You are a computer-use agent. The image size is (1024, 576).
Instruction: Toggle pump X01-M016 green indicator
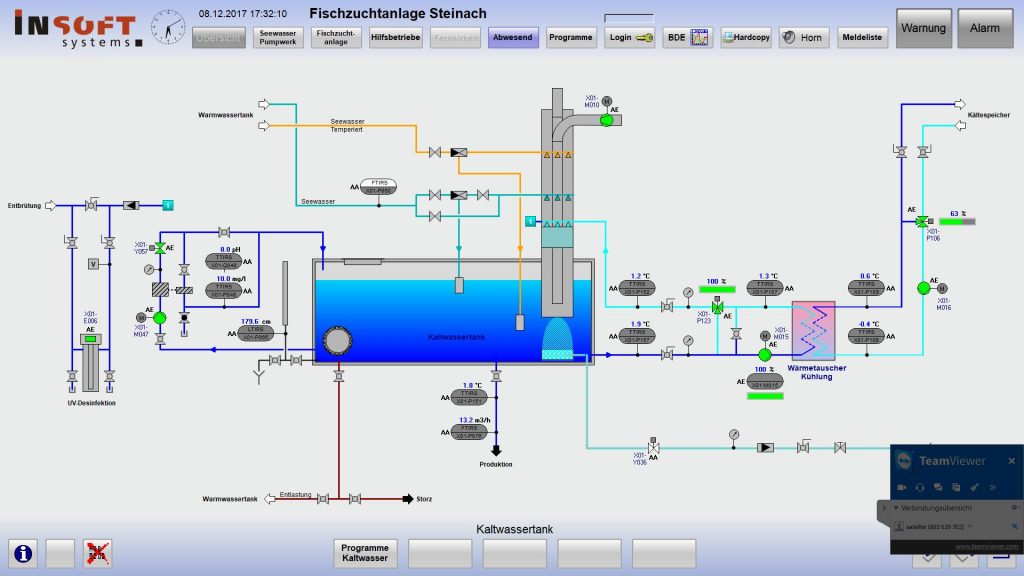click(924, 288)
